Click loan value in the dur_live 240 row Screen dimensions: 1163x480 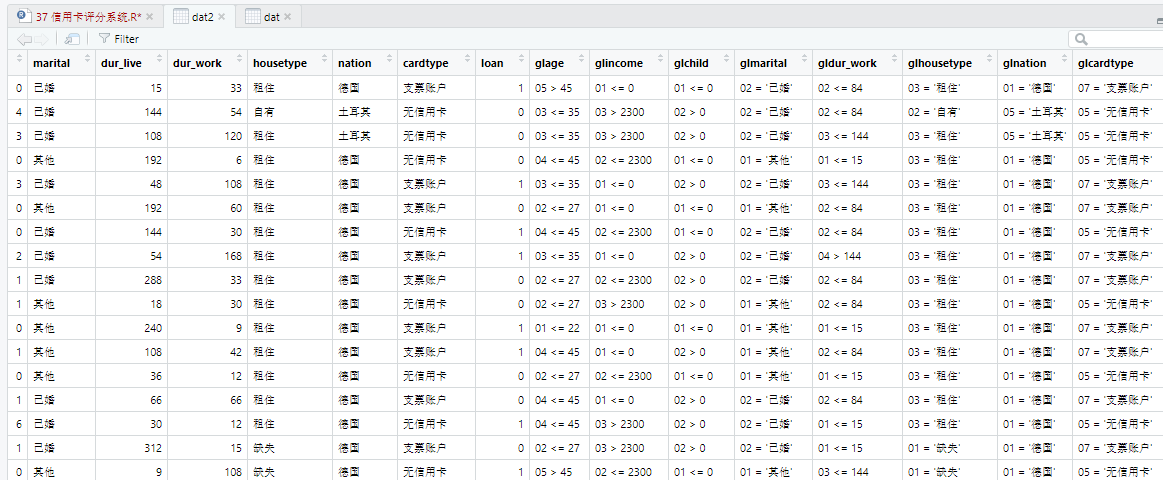coord(502,327)
